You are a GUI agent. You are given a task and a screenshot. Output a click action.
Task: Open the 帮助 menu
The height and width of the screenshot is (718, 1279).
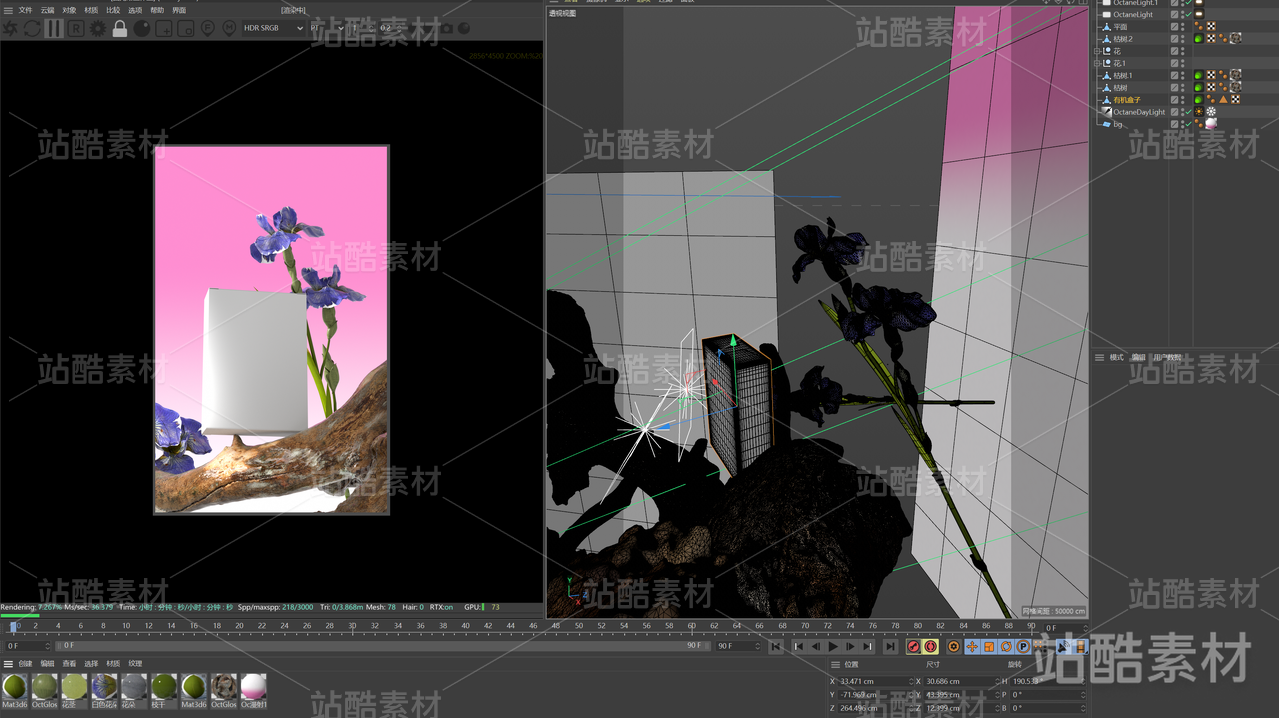click(x=157, y=10)
